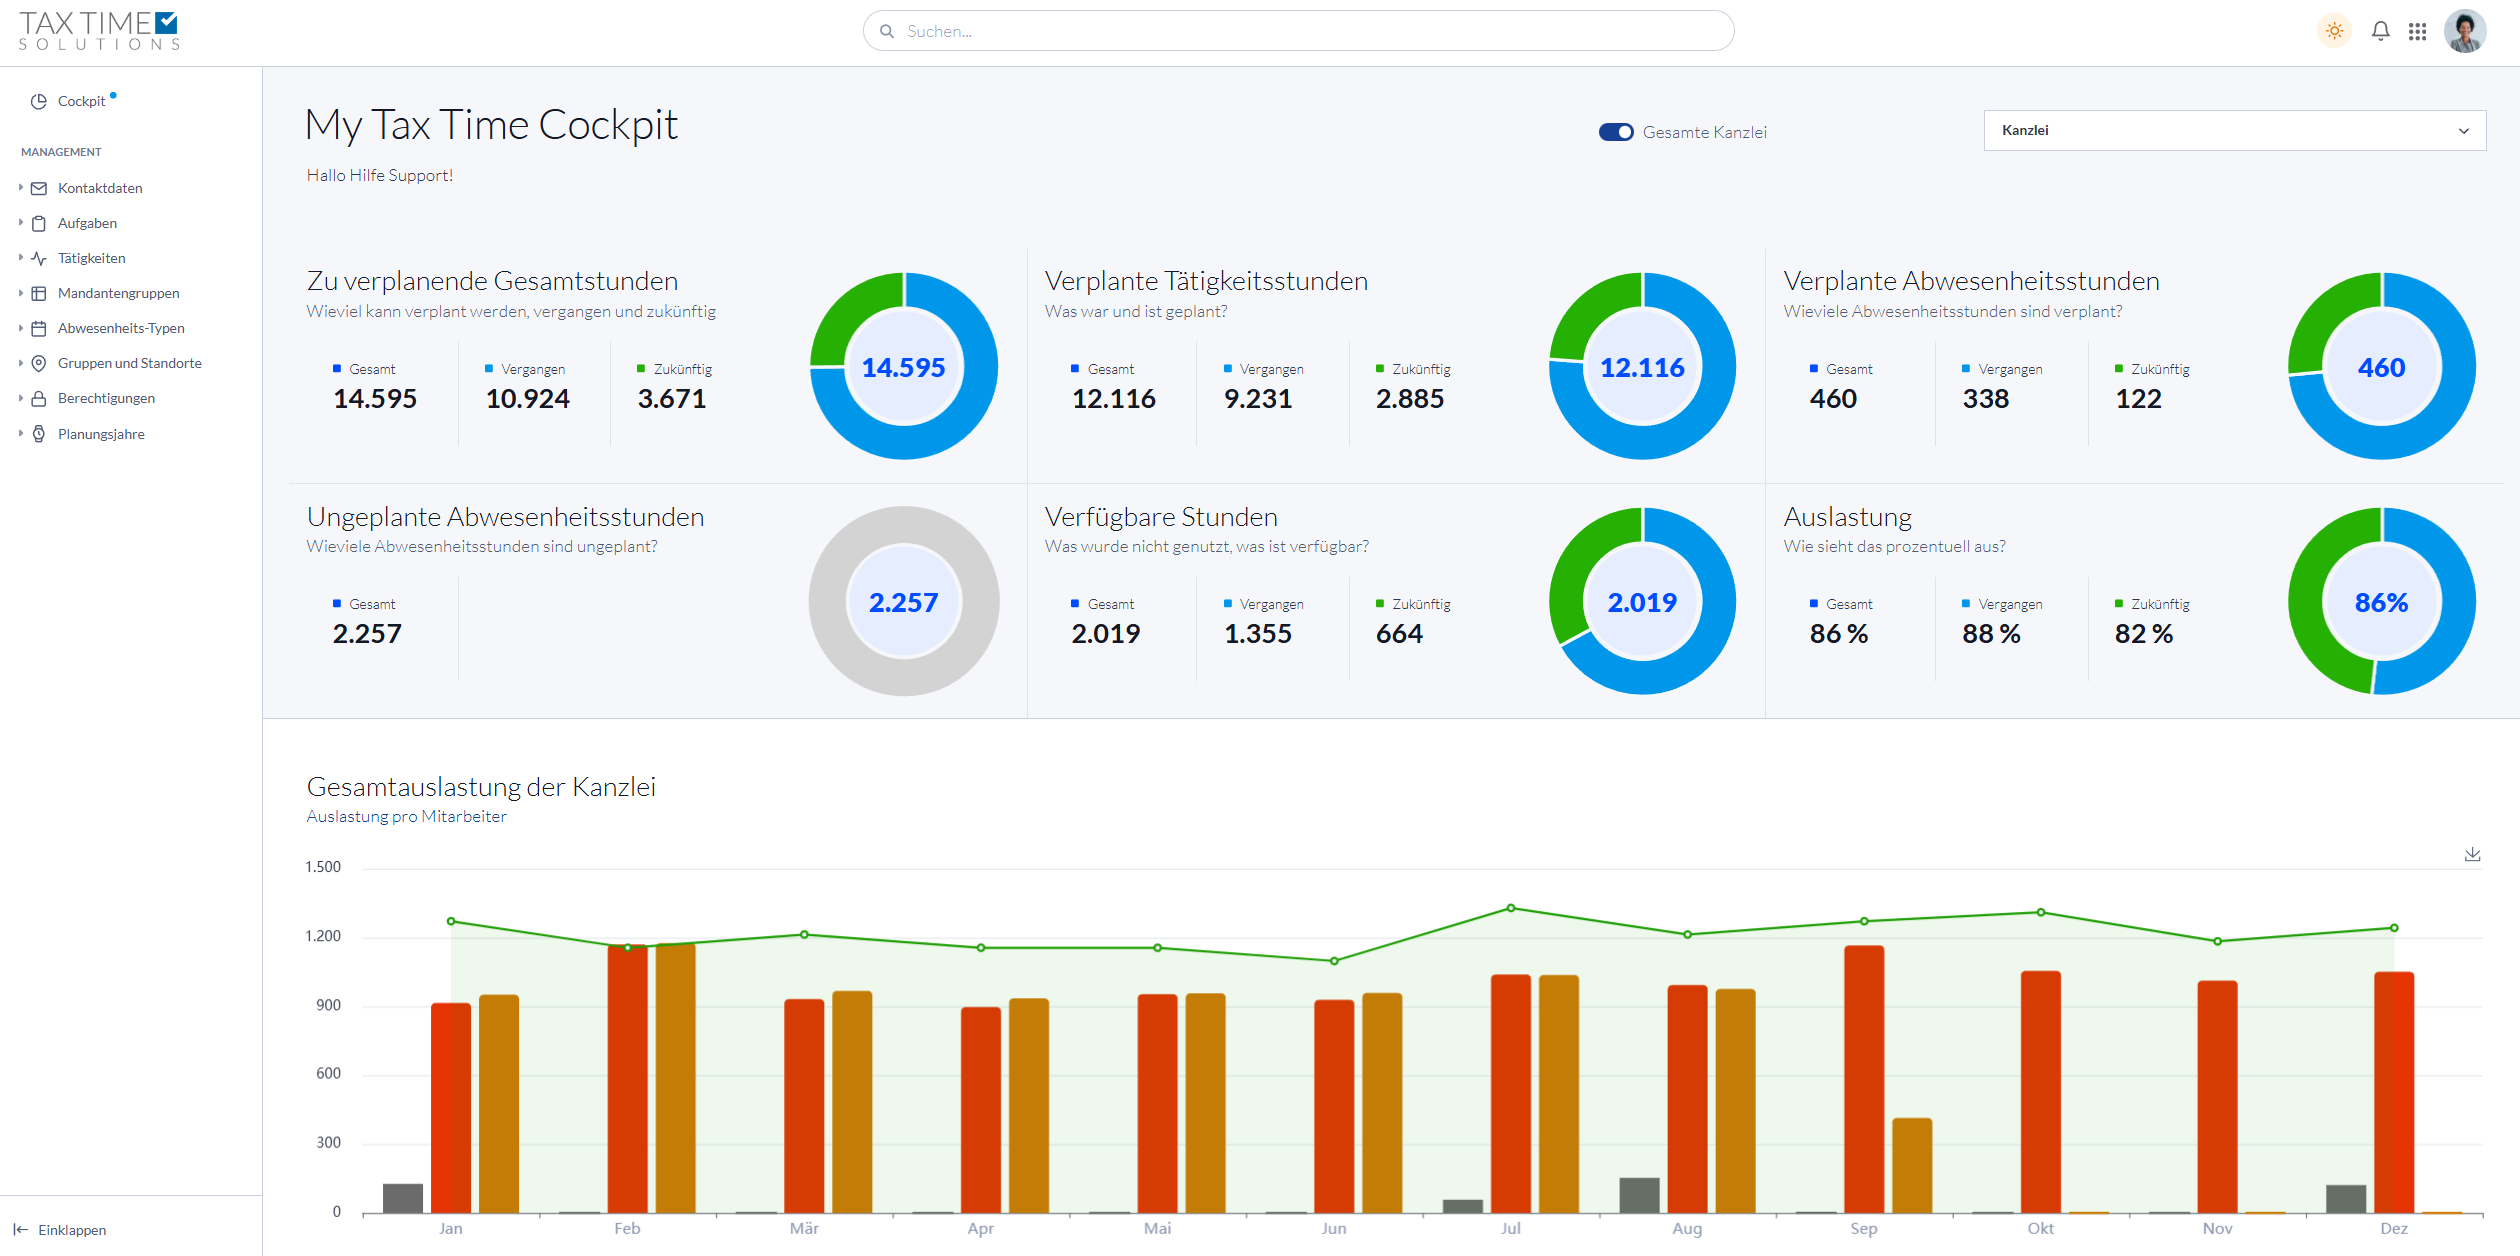Toggle the Gesamte Kanzlei switch
The image size is (2520, 1256).
point(1615,132)
